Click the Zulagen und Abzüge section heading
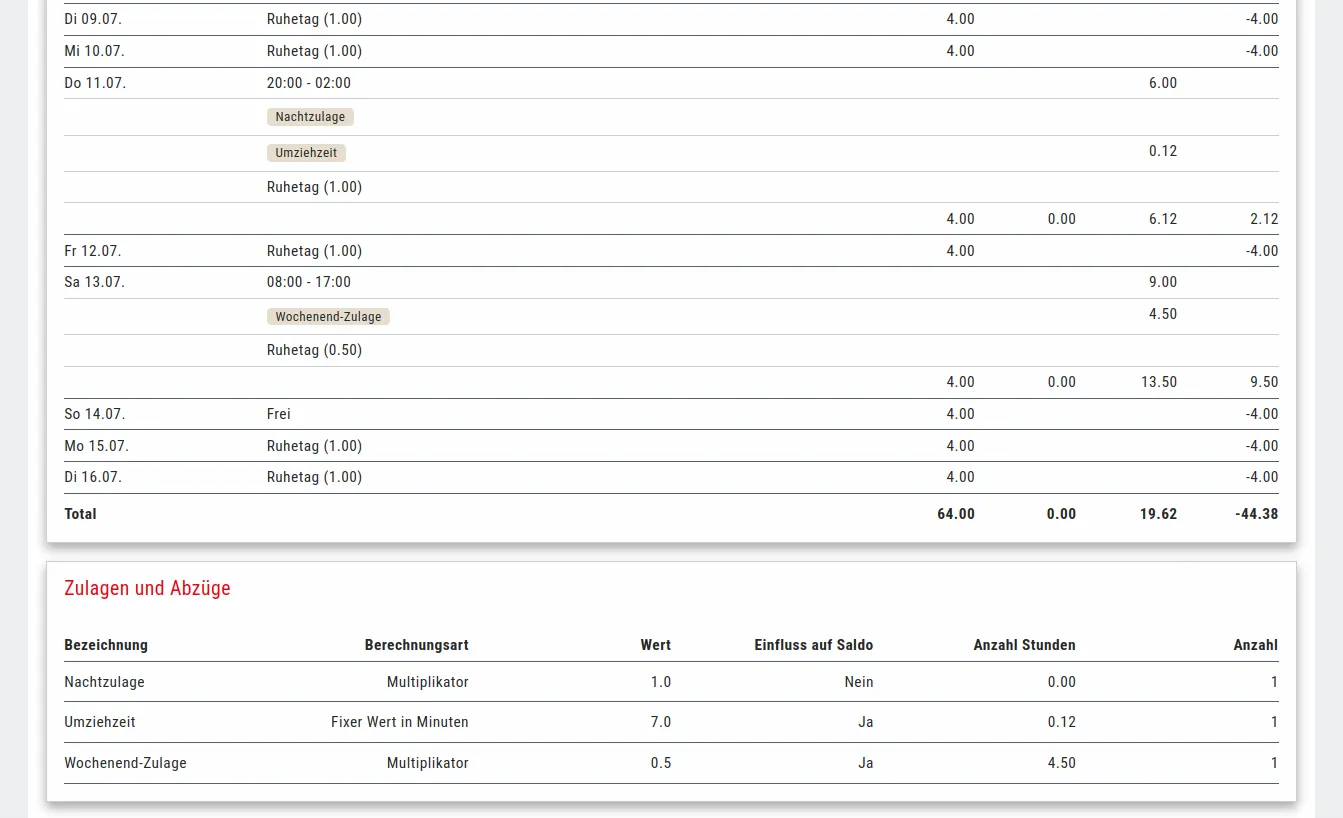The width and height of the screenshot is (1343, 818). tap(147, 588)
